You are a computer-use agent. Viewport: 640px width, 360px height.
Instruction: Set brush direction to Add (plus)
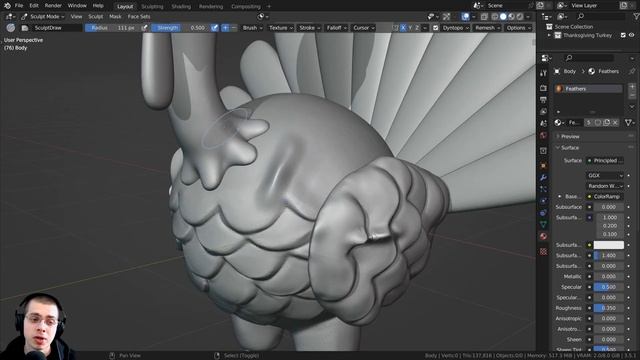[225, 28]
